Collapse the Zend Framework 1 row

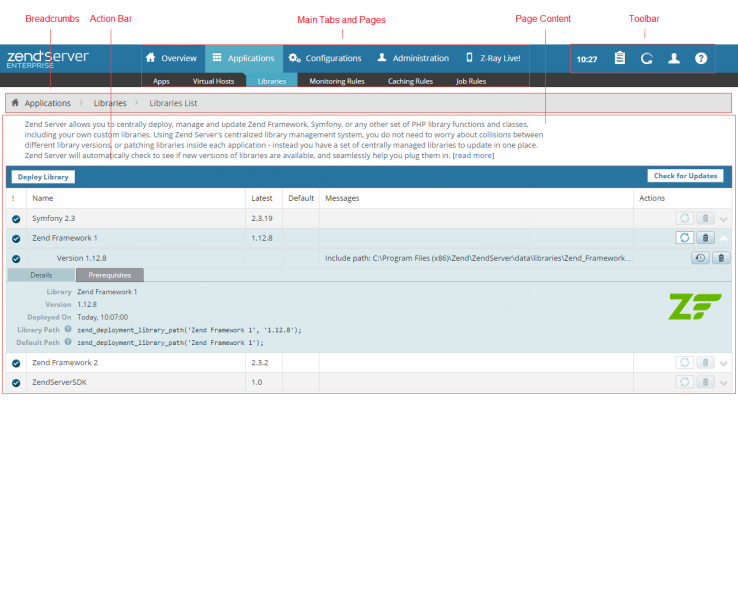(724, 238)
